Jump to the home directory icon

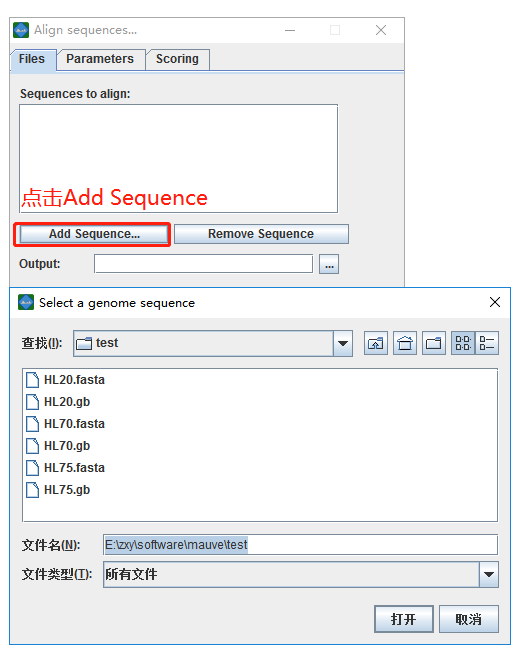click(405, 343)
